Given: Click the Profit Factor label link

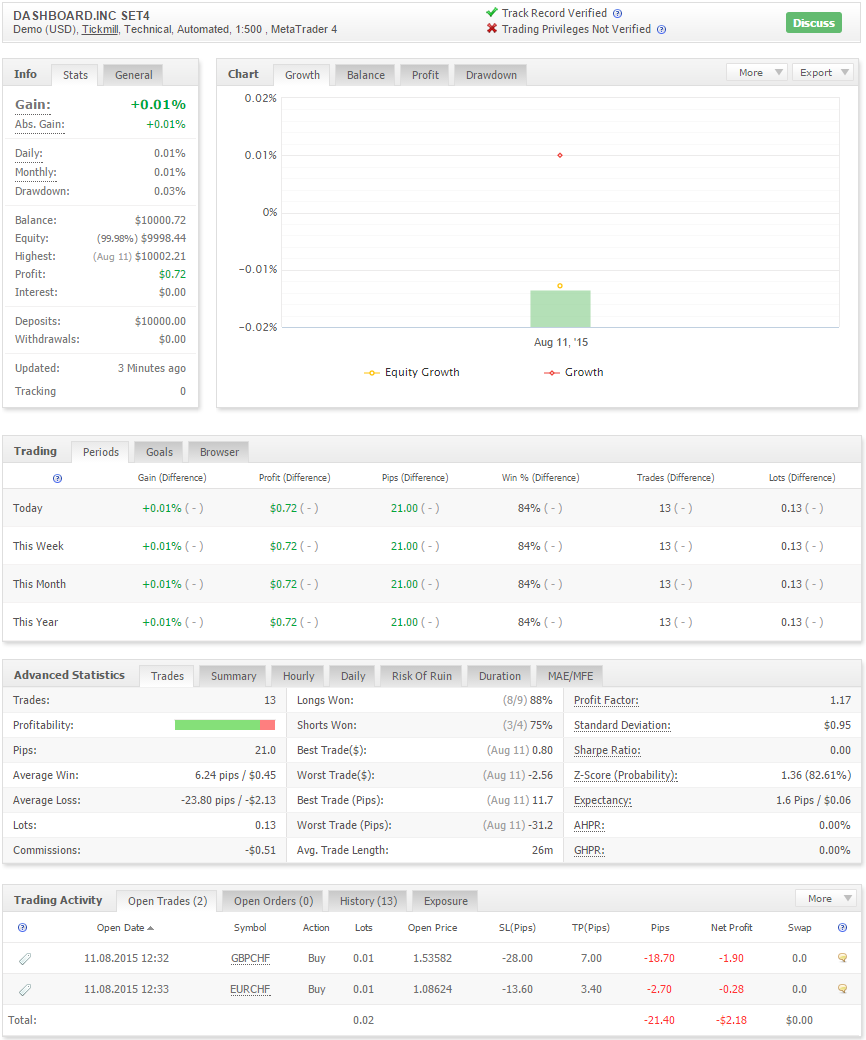Looking at the screenshot, I should click(x=606, y=700).
